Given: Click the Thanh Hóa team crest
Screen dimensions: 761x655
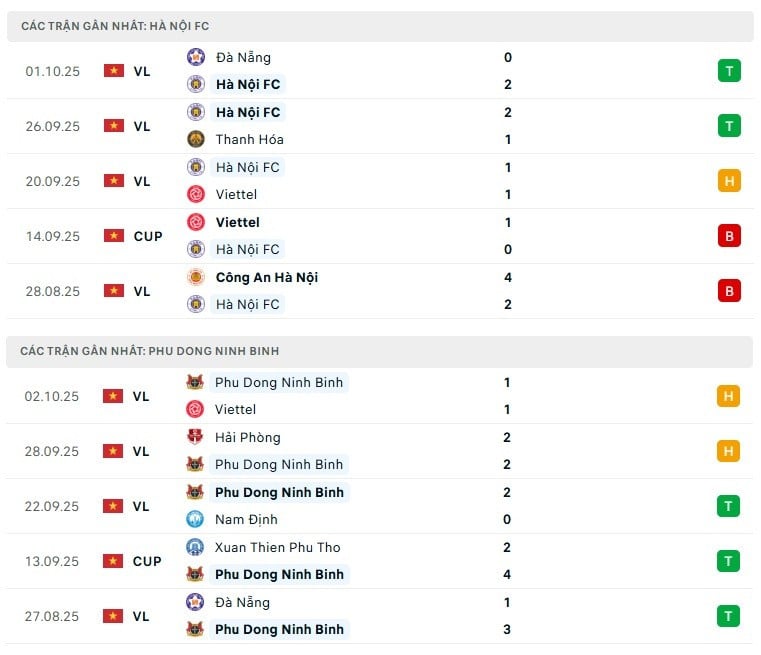Looking at the screenshot, I should click(x=196, y=139).
